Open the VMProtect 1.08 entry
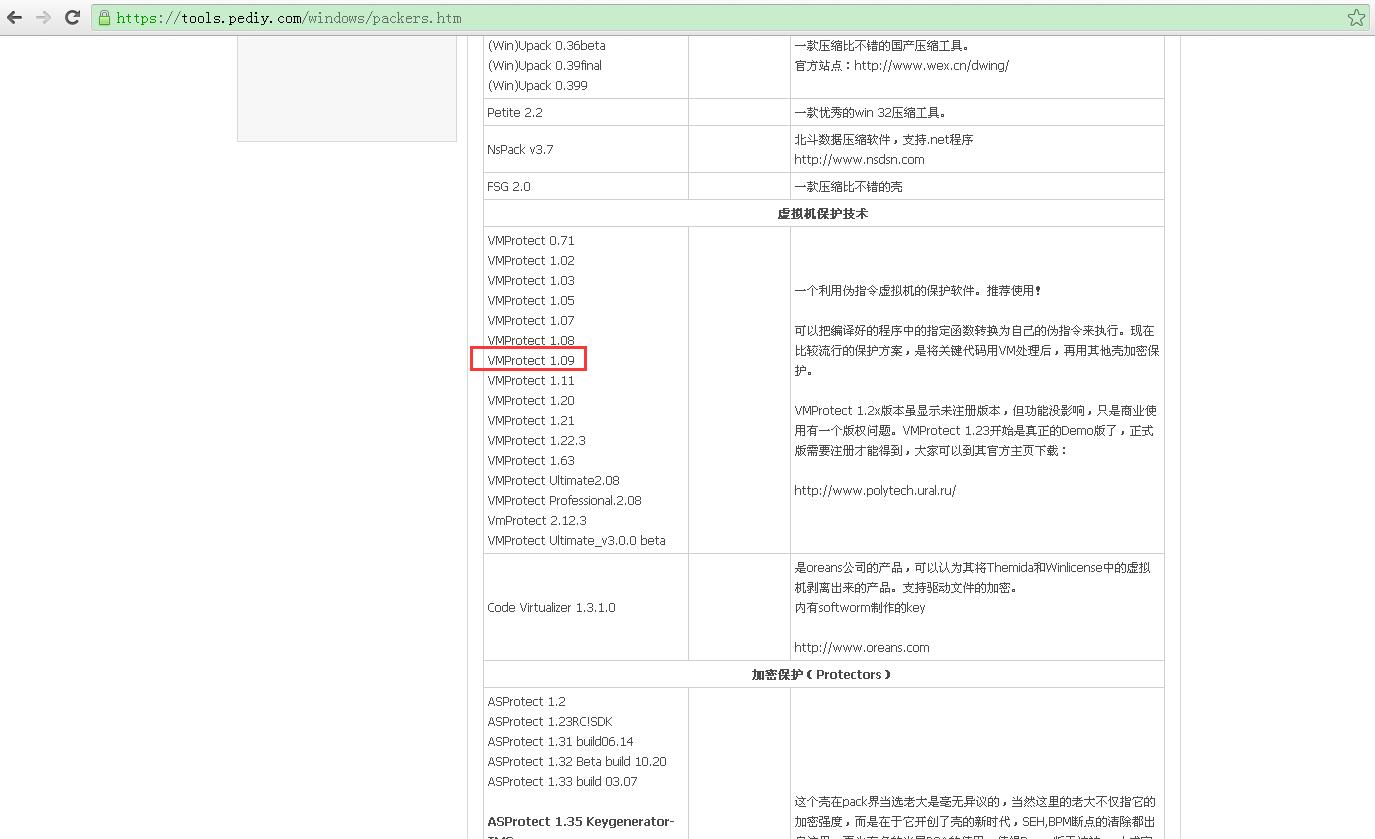The height and width of the screenshot is (839, 1375). pyautogui.click(x=531, y=340)
